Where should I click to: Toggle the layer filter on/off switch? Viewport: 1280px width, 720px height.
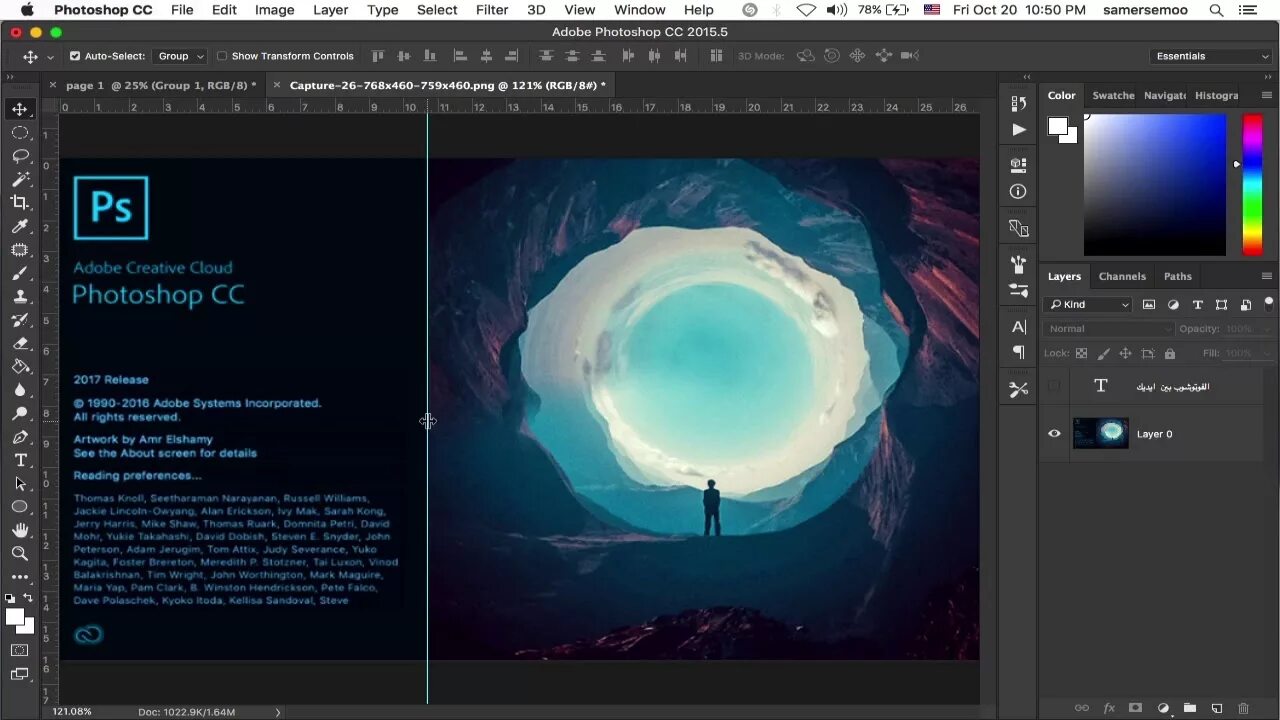[1269, 303]
